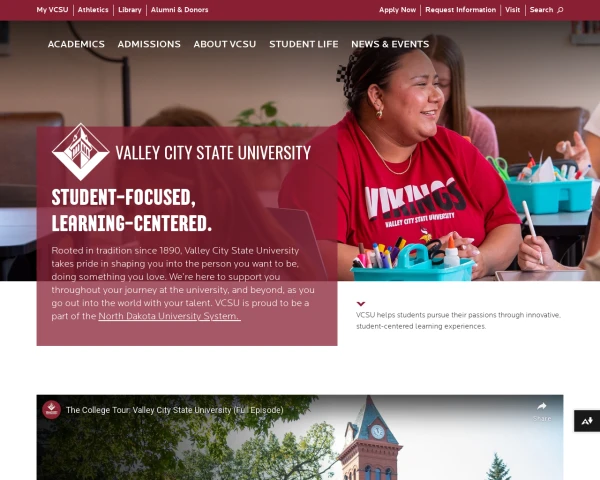Open the News & Events menu
The width and height of the screenshot is (600, 480).
[390, 44]
